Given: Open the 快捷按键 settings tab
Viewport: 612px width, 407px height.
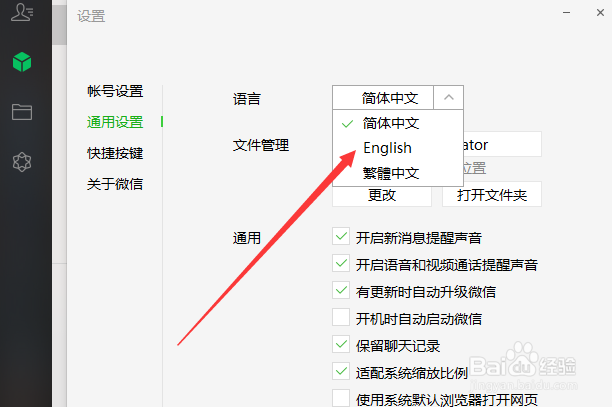Looking at the screenshot, I should point(115,153).
